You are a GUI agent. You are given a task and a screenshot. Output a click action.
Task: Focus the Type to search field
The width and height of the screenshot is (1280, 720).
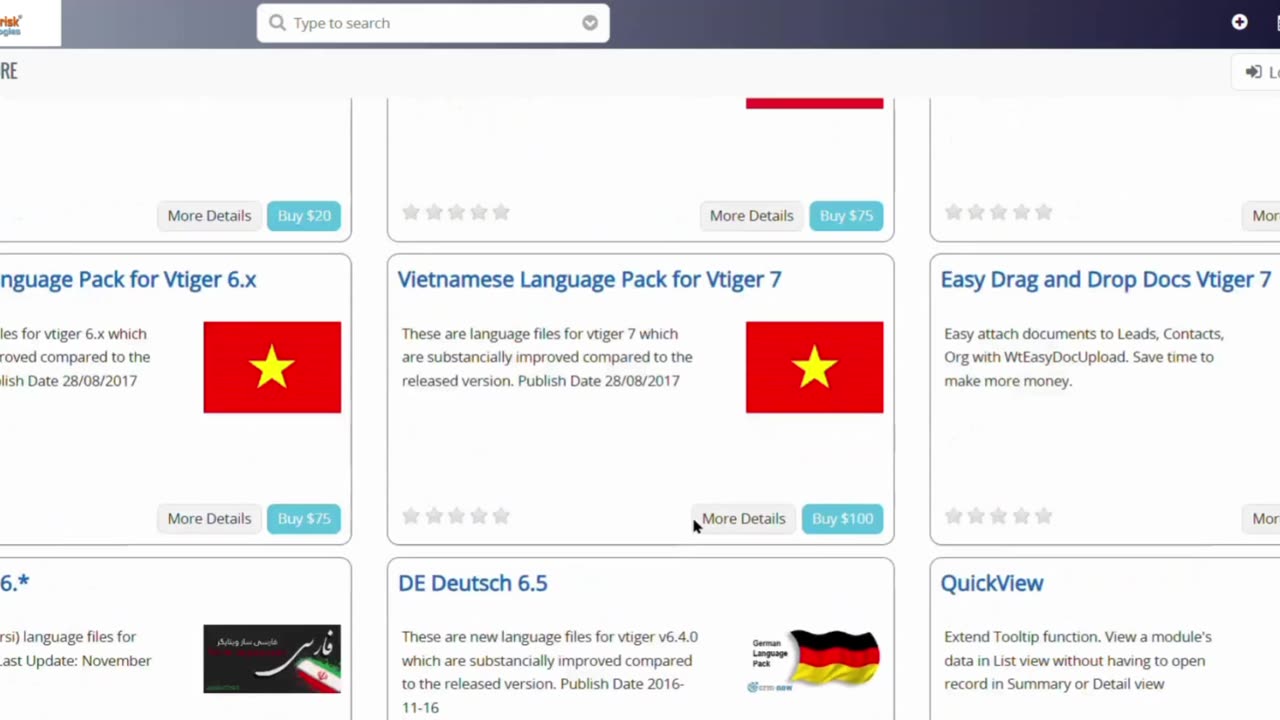pos(433,23)
